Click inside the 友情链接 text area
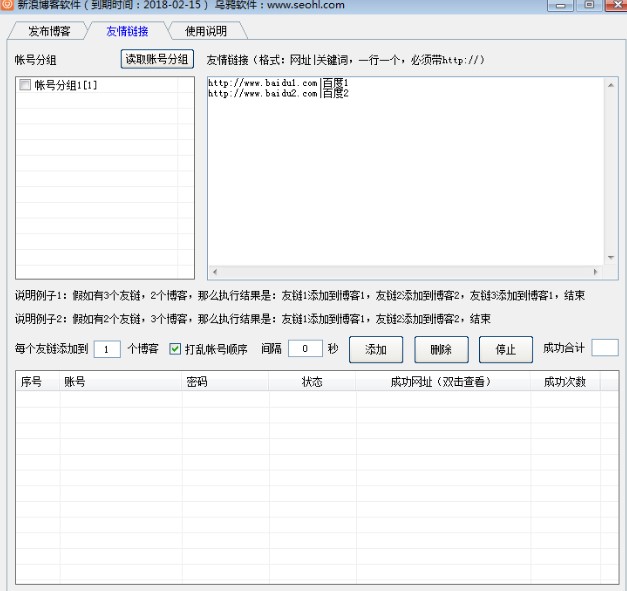 400,170
